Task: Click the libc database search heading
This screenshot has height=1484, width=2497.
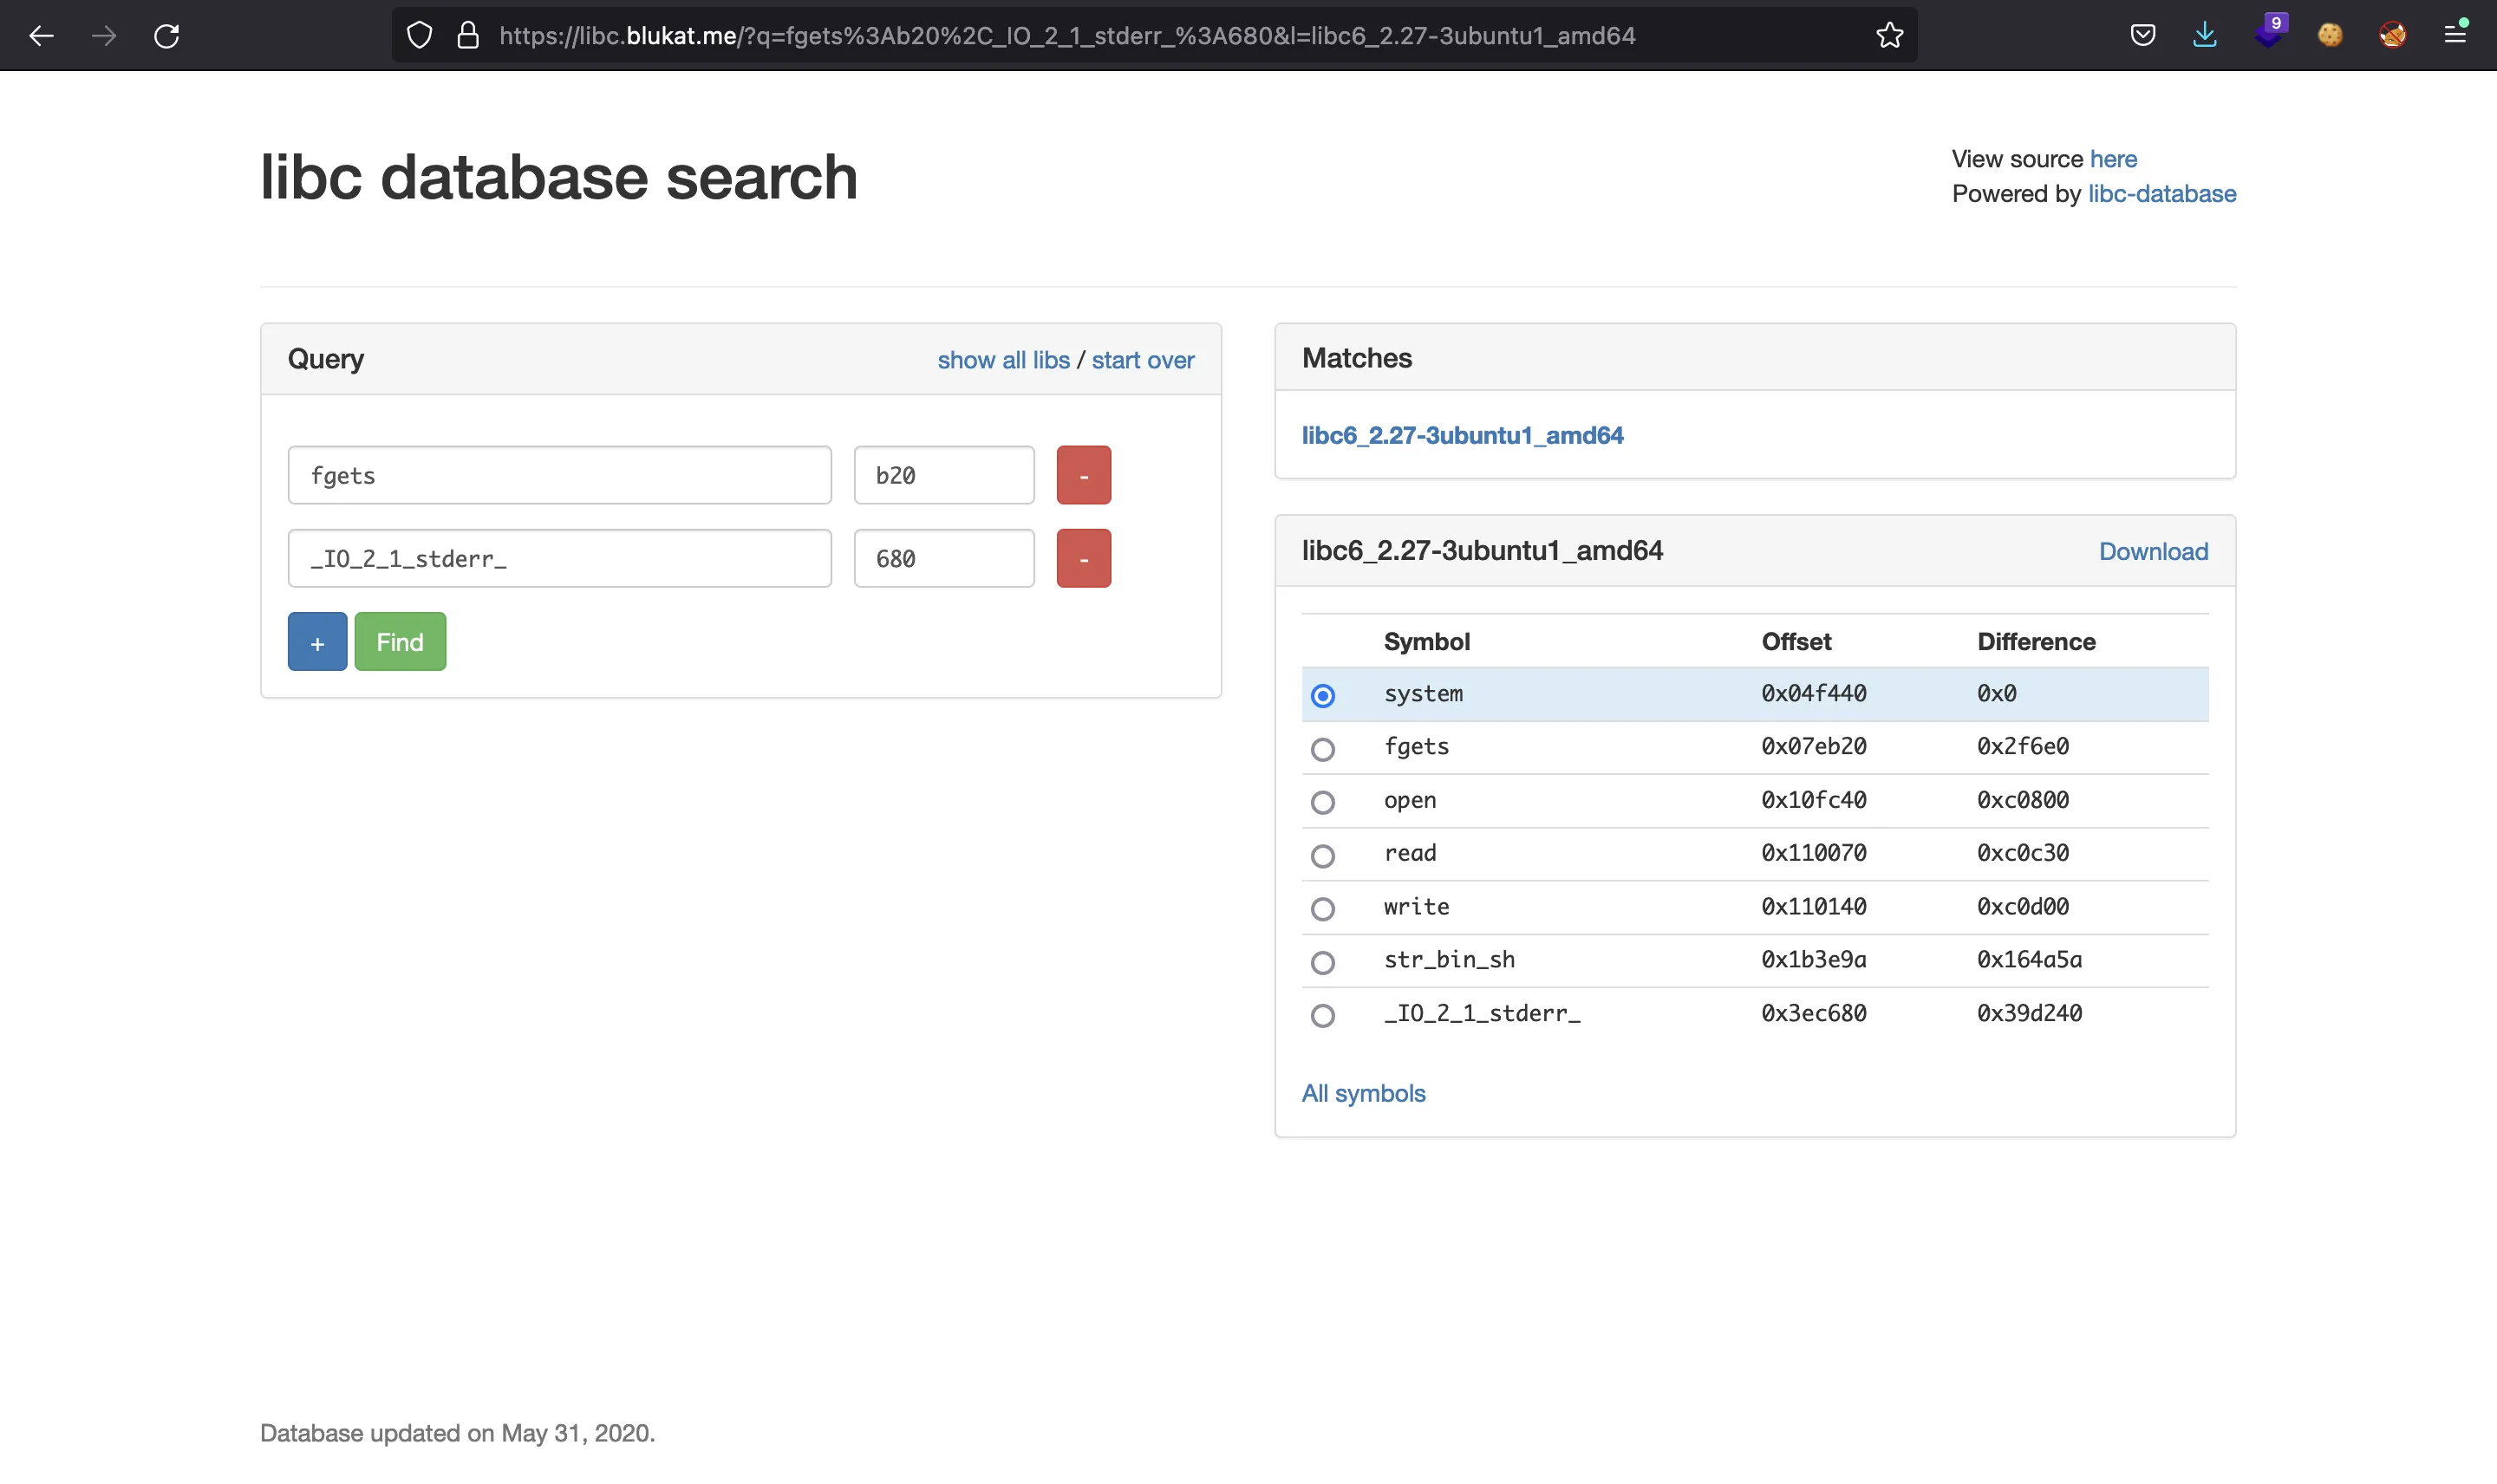Action: pos(558,177)
